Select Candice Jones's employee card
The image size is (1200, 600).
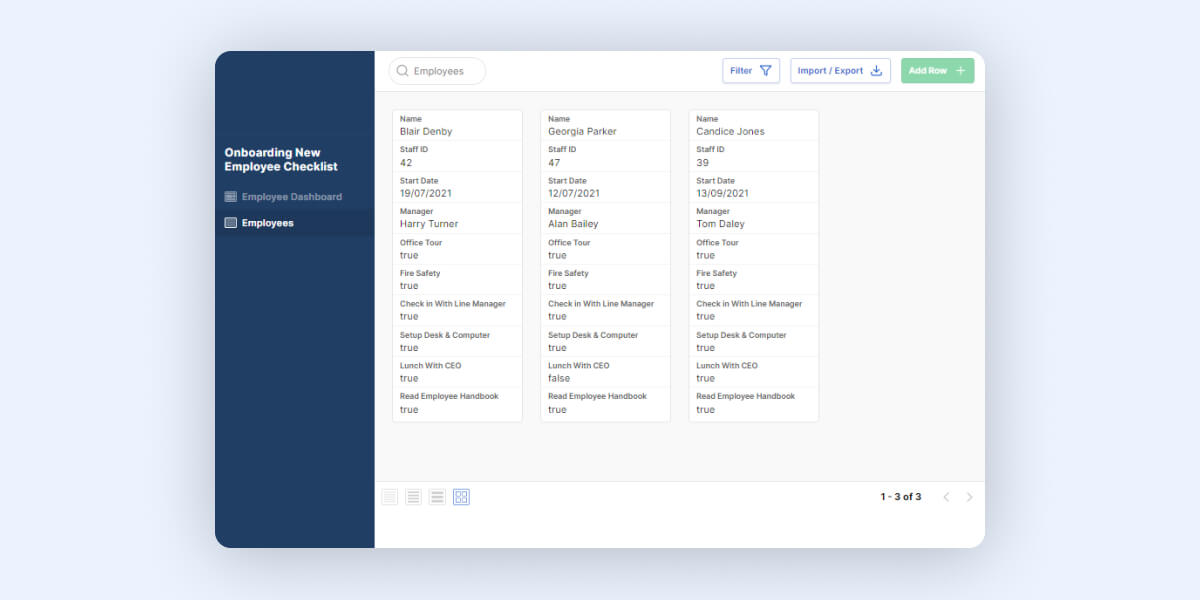tap(753, 265)
